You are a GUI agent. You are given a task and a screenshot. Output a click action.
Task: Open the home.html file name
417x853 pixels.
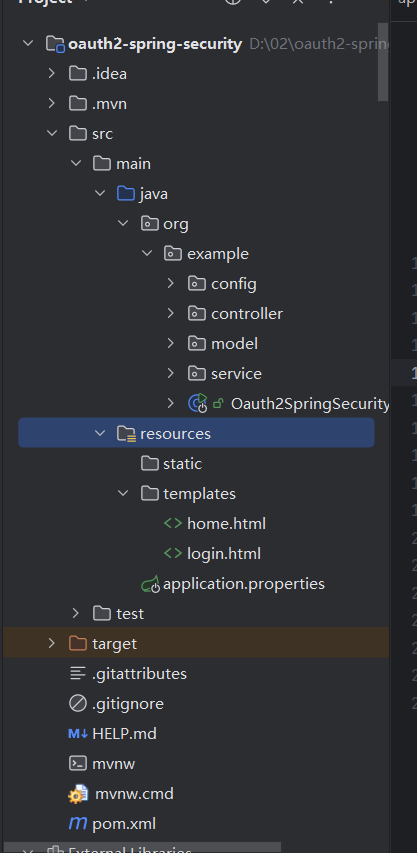pos(226,523)
